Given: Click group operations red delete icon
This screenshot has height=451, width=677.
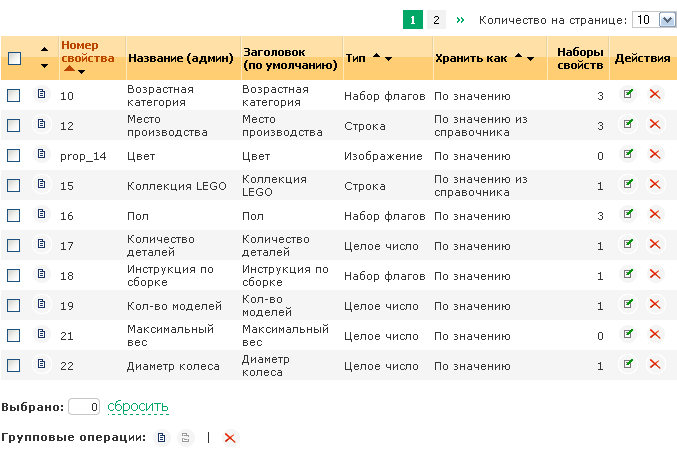Looking at the screenshot, I should pyautogui.click(x=230, y=438).
